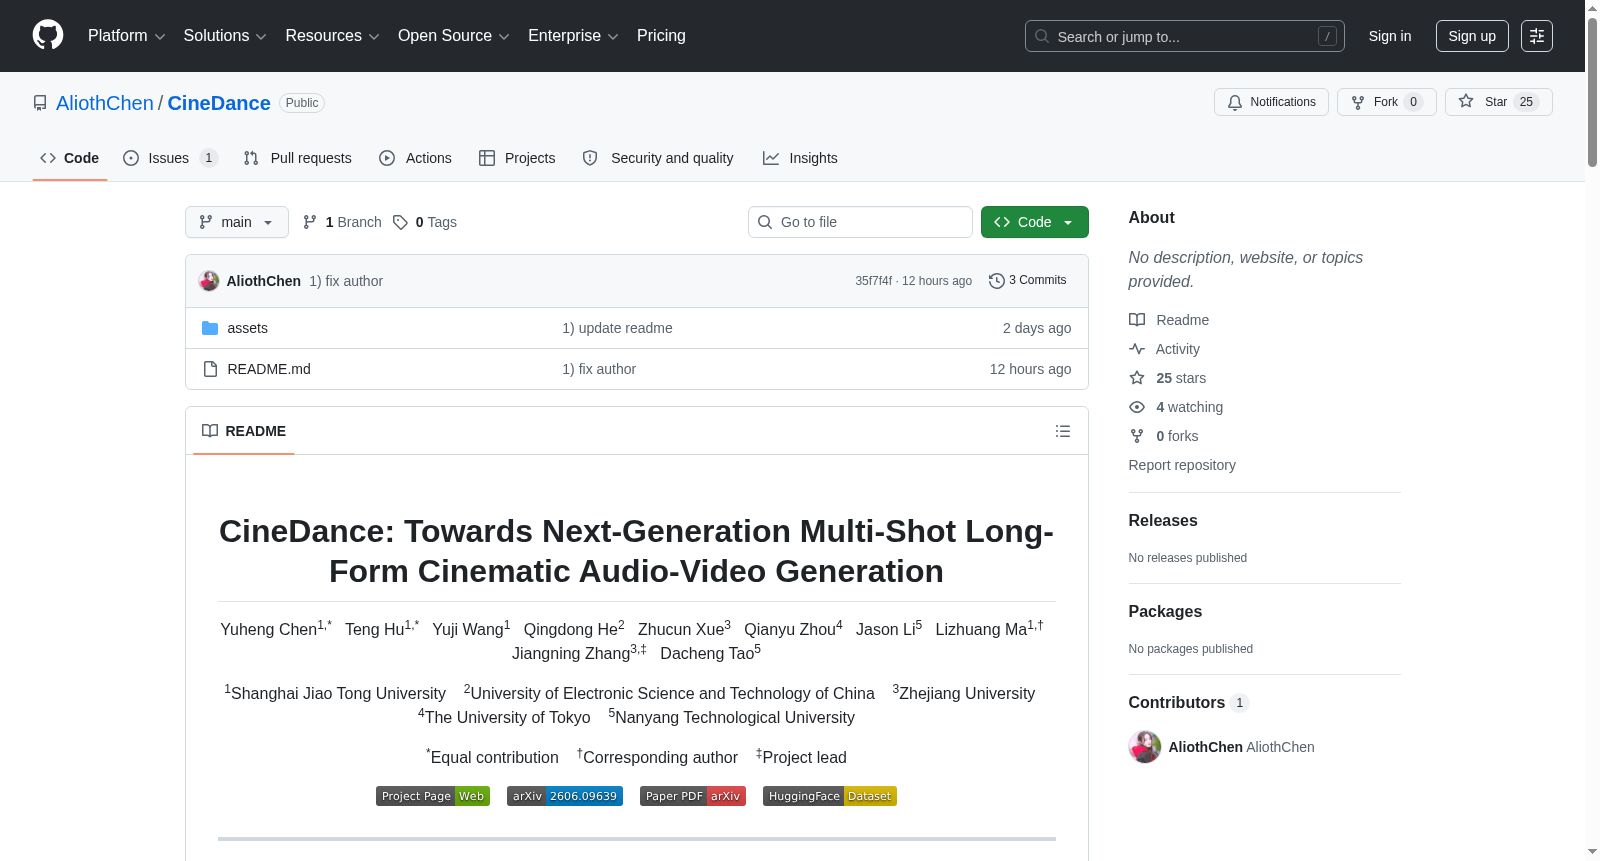Click the Go to file input
Screen dimensions: 1600x861
click(860, 222)
